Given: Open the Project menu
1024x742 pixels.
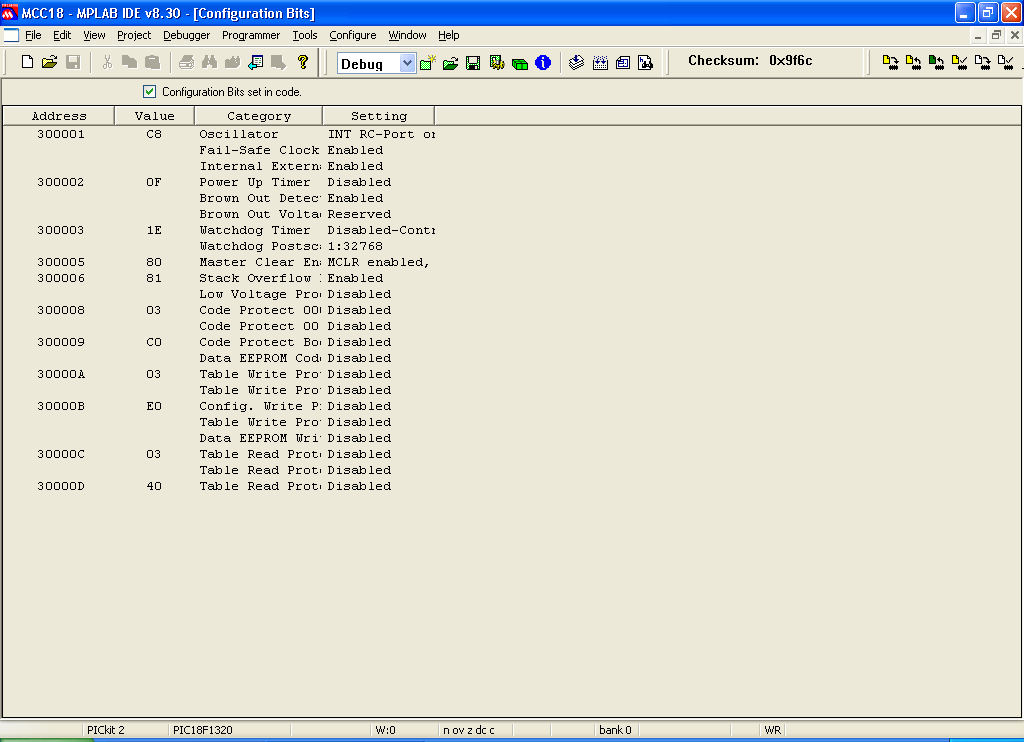Looking at the screenshot, I should coord(134,35).
